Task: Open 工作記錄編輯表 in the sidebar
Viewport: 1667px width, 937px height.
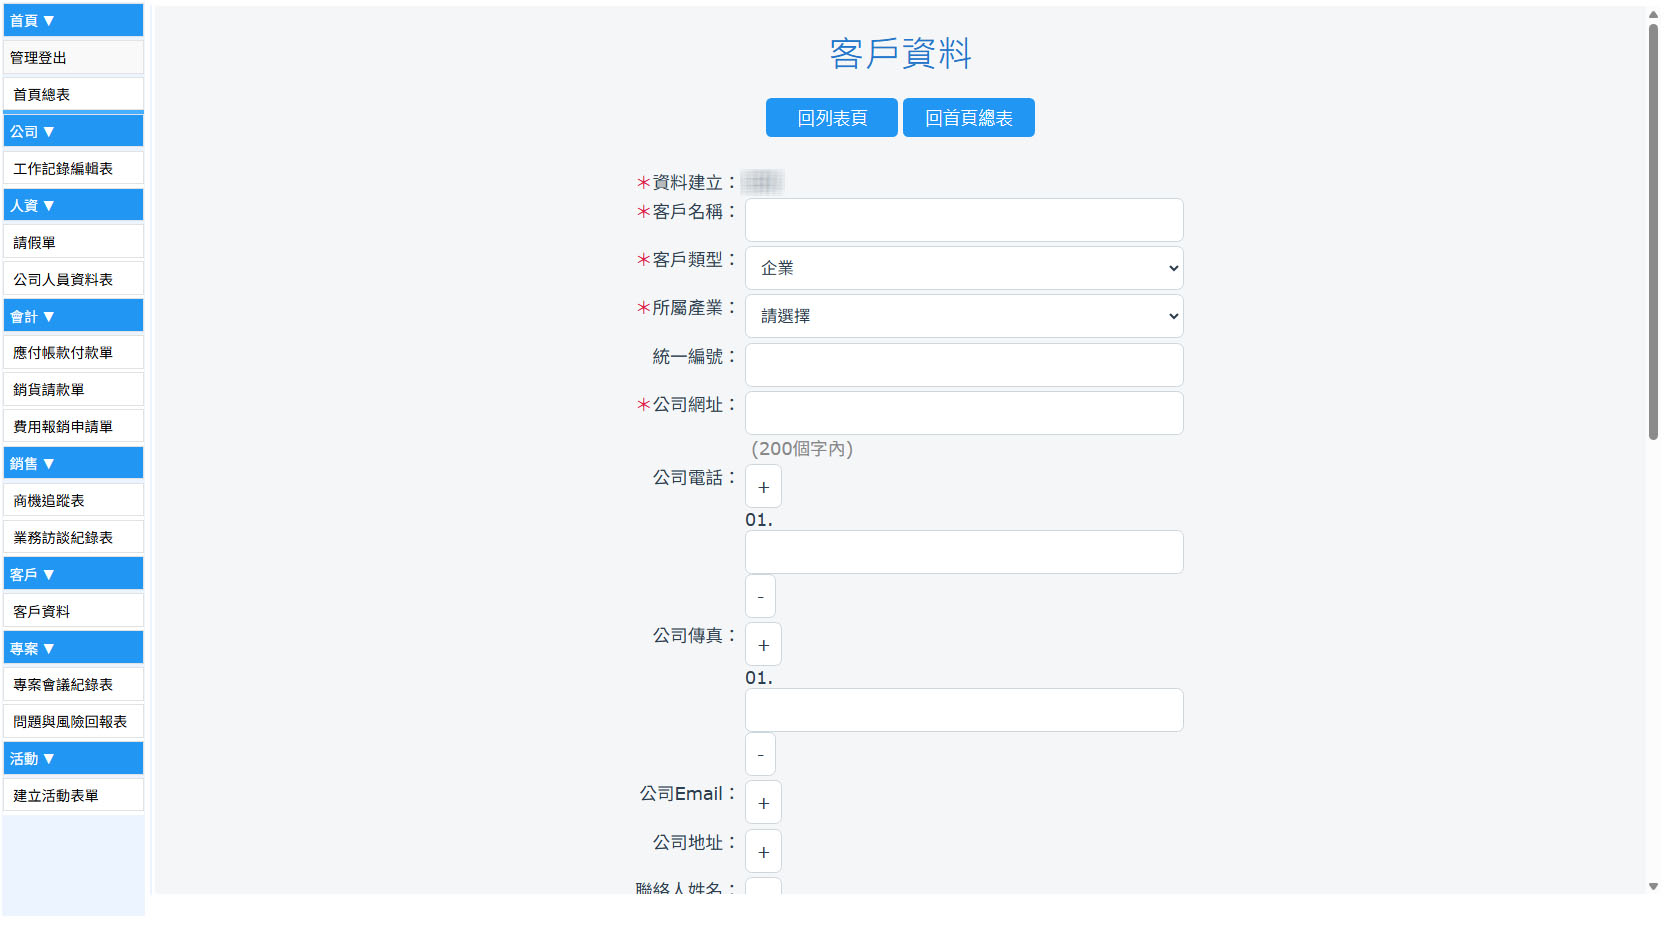Action: (73, 168)
